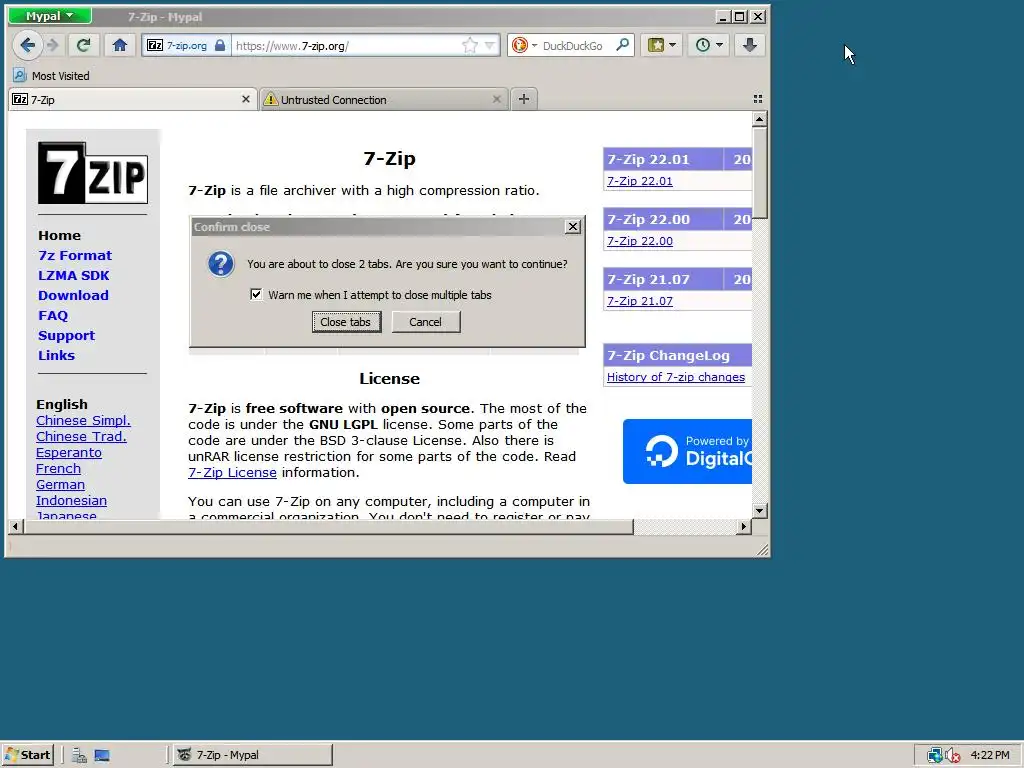The image size is (1024, 768).
Task: Expand the bookmarks button dropdown arrow
Action: click(x=673, y=45)
